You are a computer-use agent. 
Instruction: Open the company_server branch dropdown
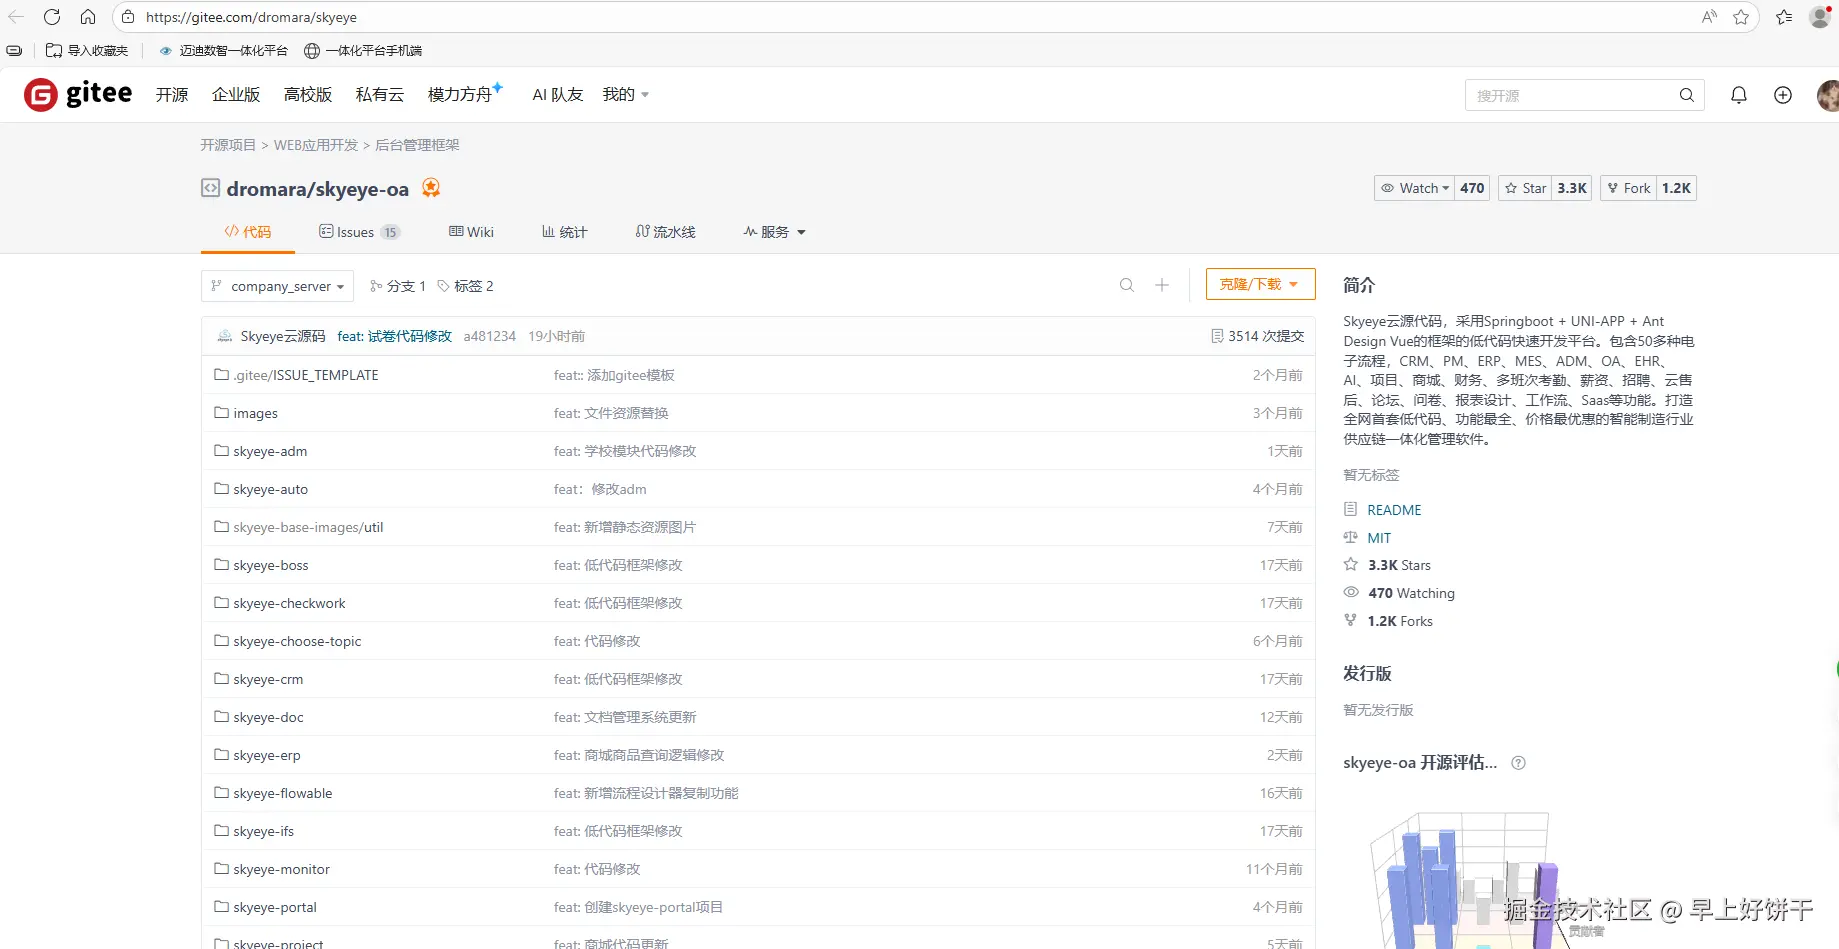coord(276,286)
